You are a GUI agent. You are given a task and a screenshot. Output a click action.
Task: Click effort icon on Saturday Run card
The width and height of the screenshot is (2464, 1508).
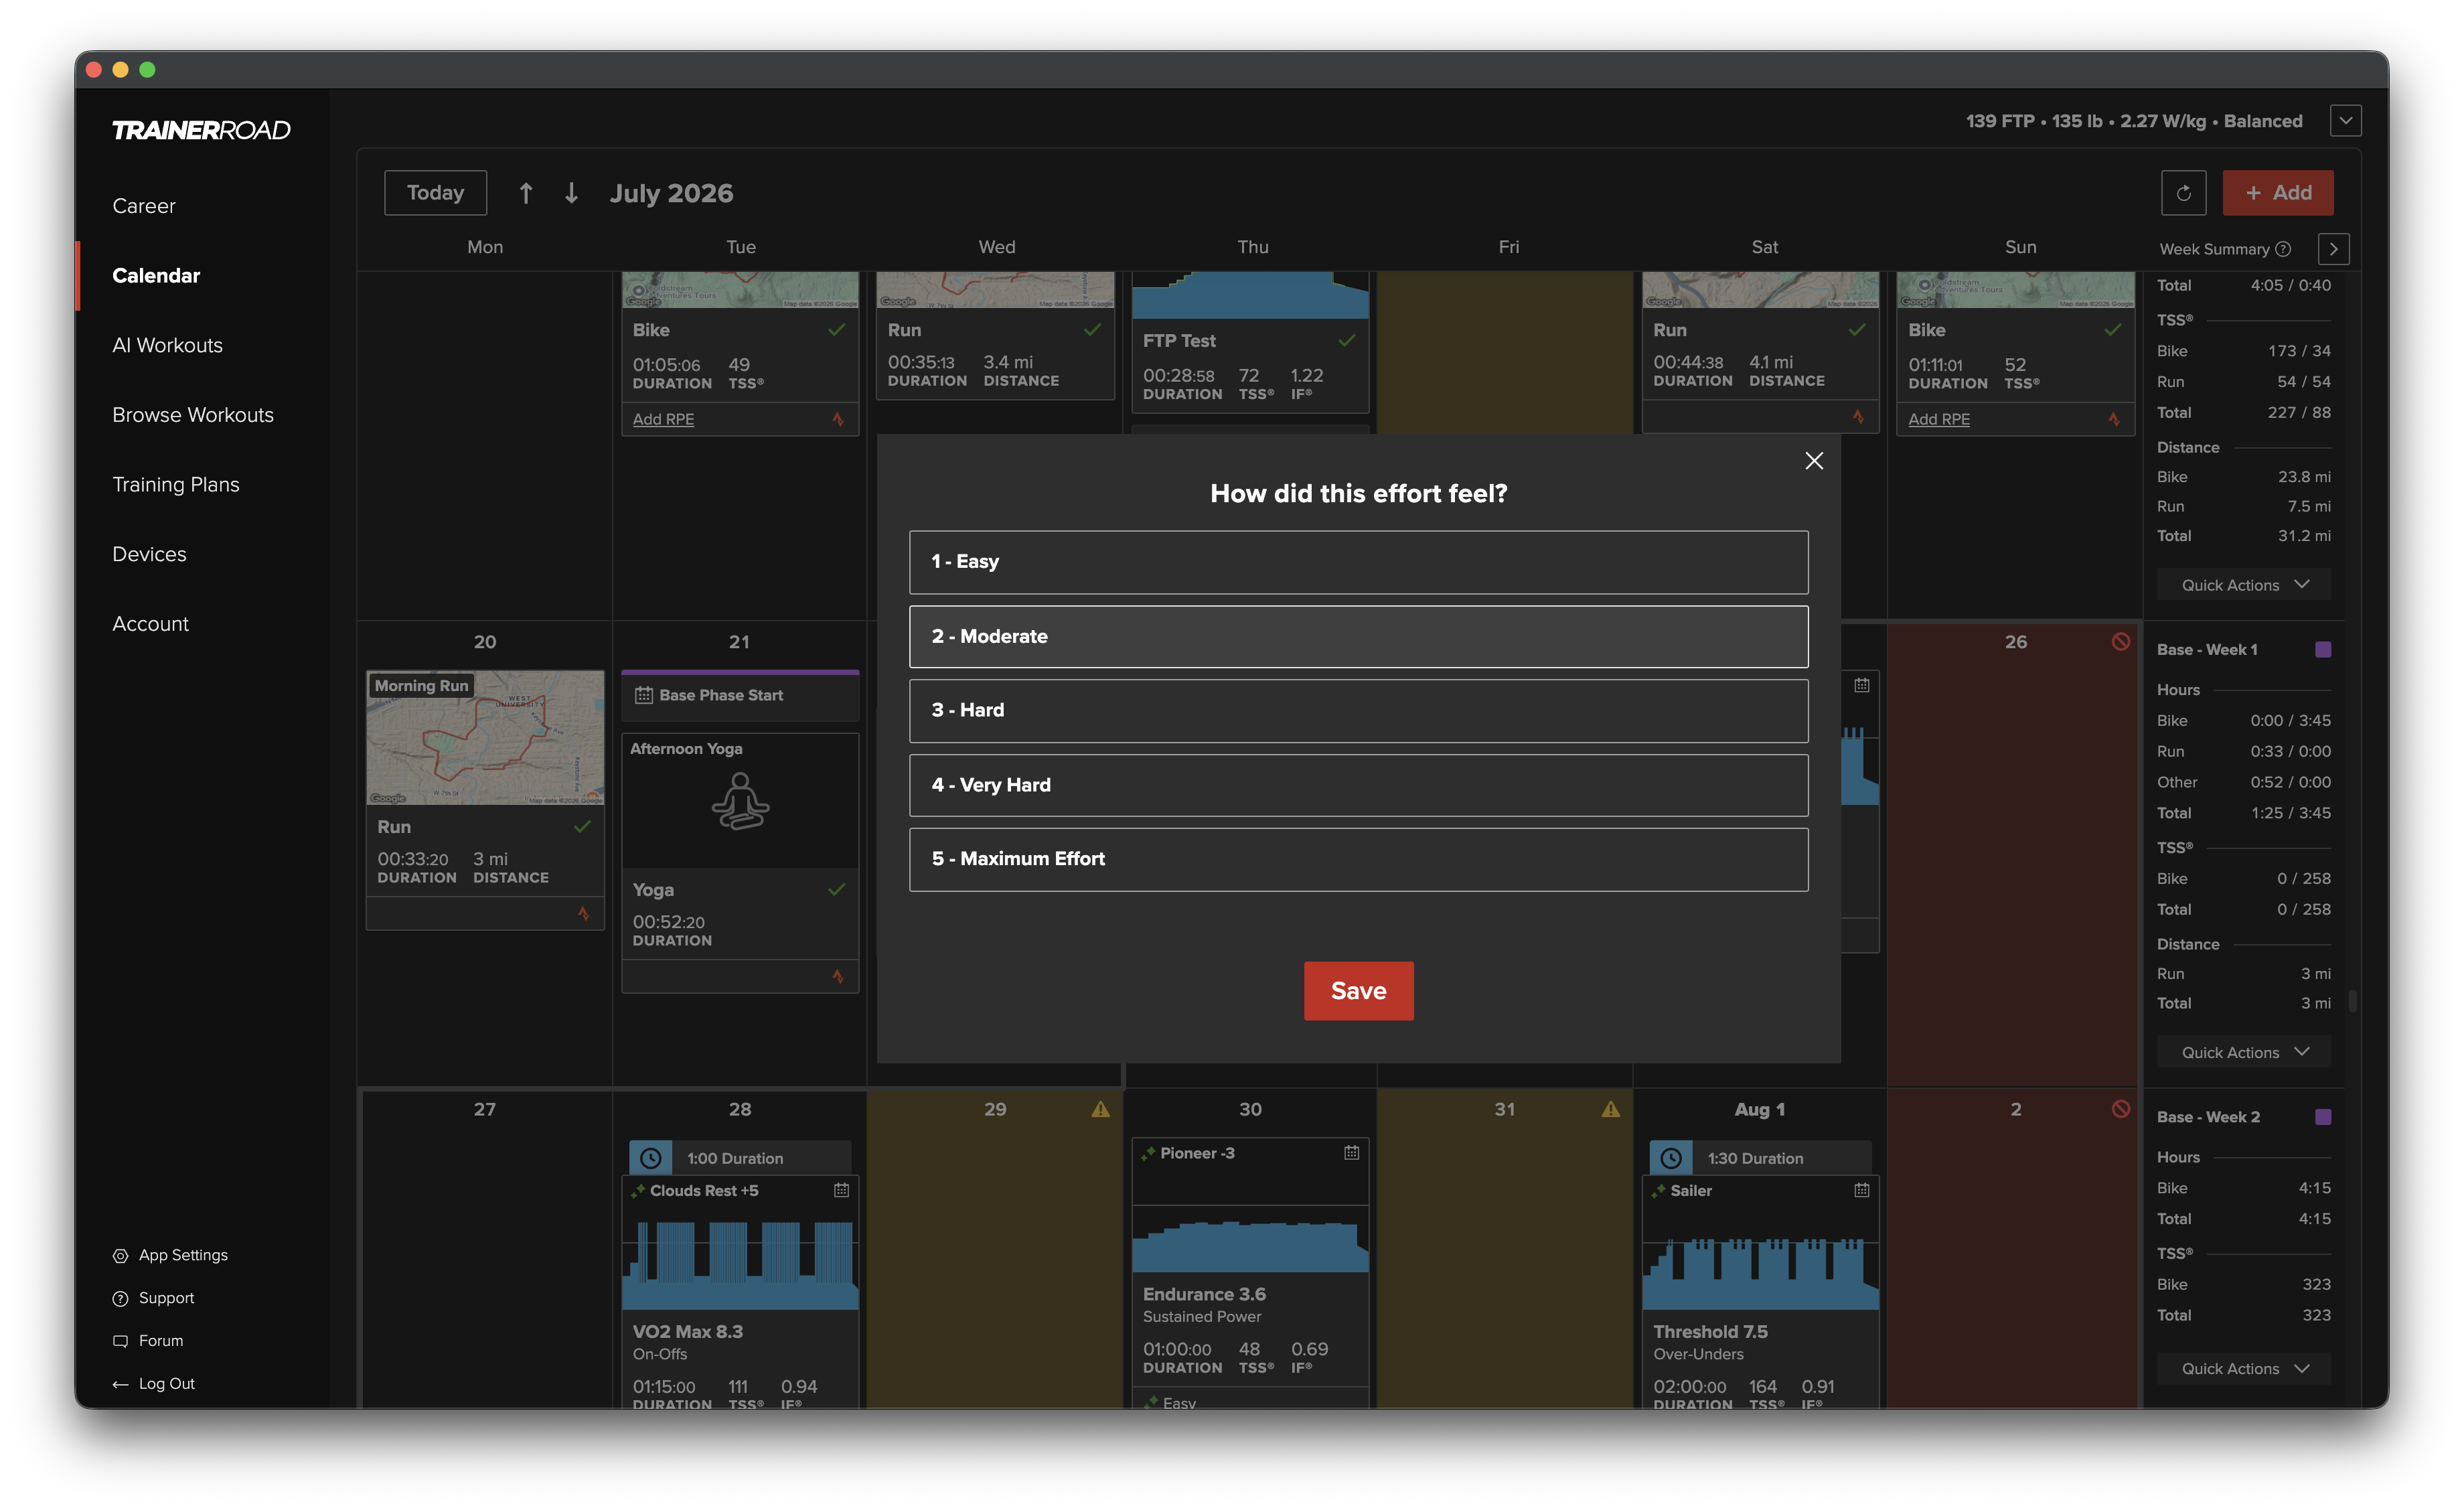click(x=1858, y=417)
